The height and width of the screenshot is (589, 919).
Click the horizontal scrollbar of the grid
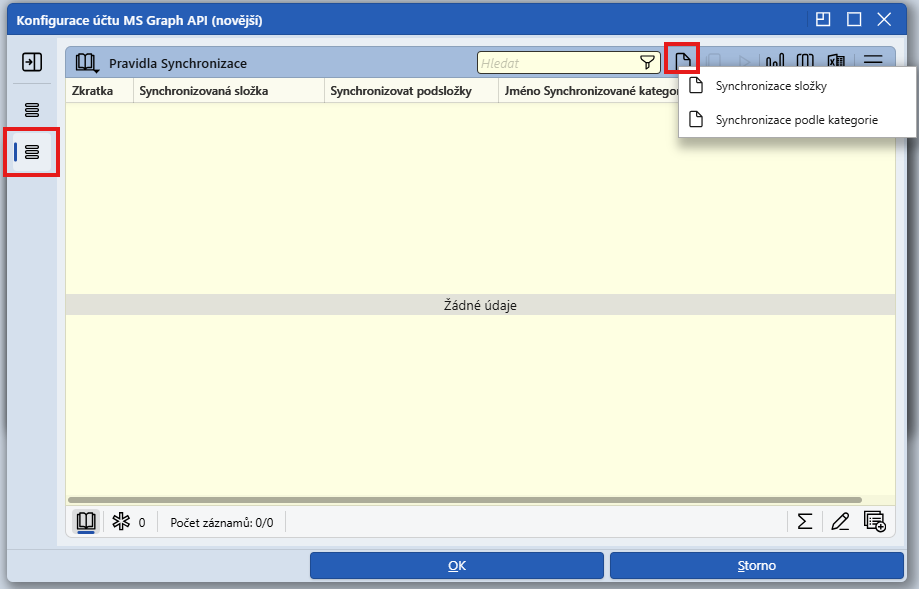(465, 500)
